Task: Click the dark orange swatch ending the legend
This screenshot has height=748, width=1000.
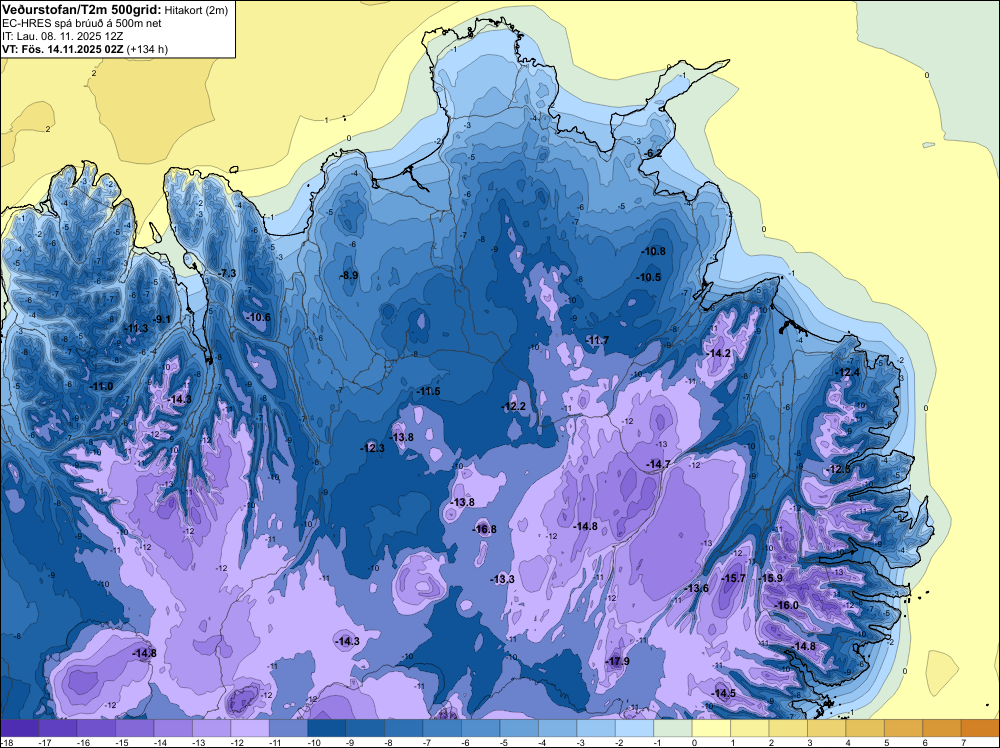Action: pos(980,728)
